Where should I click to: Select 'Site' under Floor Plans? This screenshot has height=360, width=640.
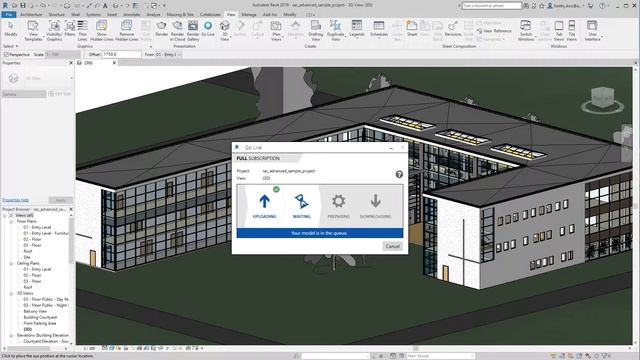pyautogui.click(x=27, y=258)
